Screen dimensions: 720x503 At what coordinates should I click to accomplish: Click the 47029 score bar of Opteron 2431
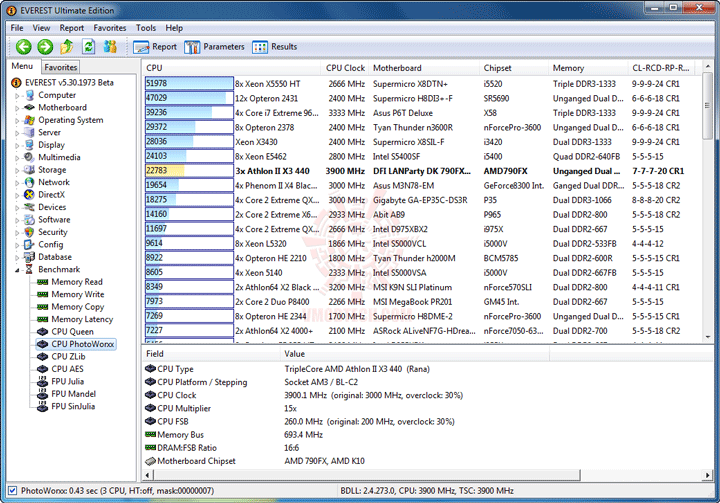[x=189, y=98]
